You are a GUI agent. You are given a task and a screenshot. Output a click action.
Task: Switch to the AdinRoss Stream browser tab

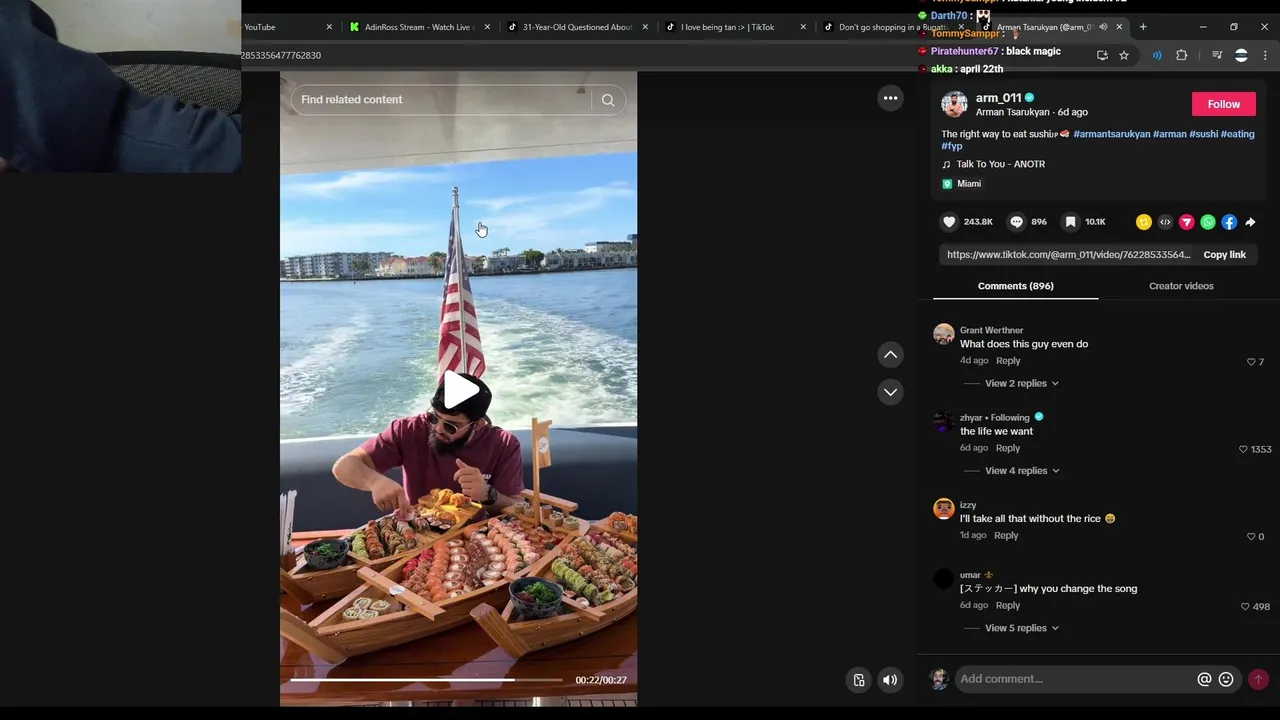click(418, 27)
